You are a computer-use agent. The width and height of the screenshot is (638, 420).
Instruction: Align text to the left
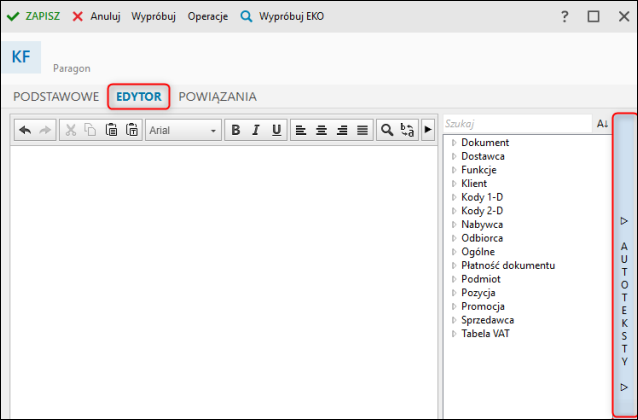tap(301, 130)
